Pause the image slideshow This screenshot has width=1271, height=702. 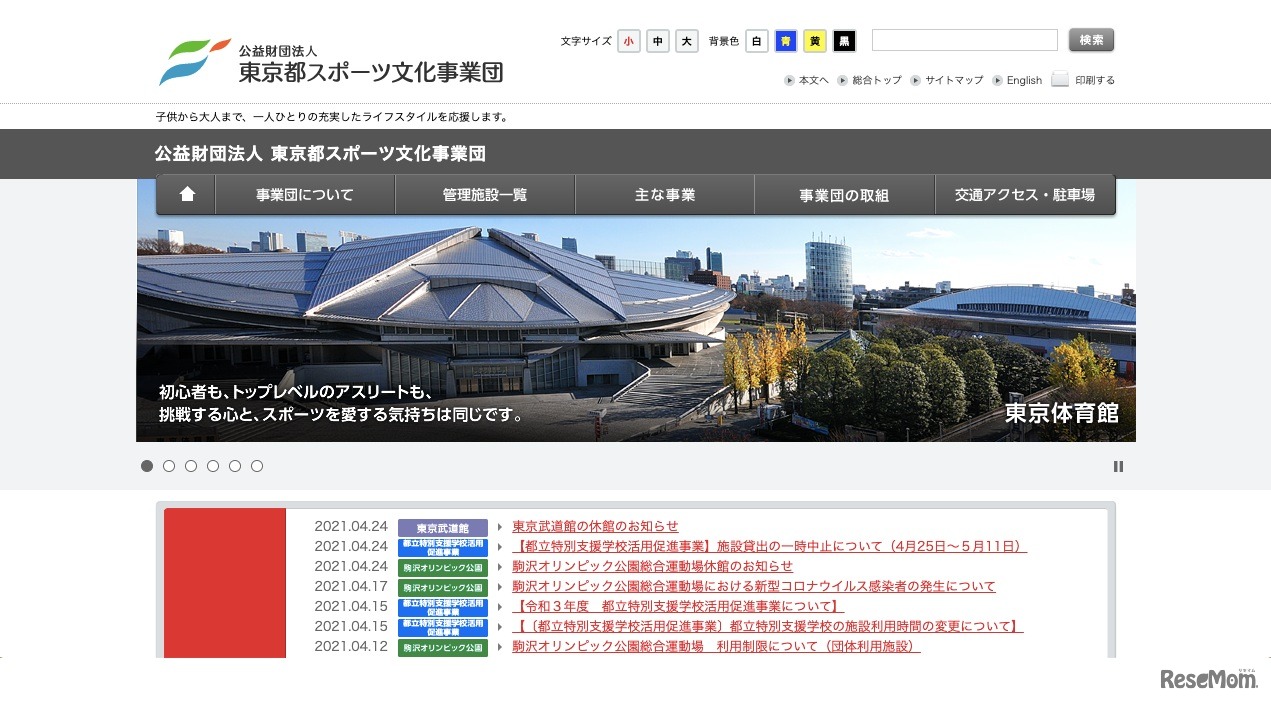pyautogui.click(x=1118, y=466)
